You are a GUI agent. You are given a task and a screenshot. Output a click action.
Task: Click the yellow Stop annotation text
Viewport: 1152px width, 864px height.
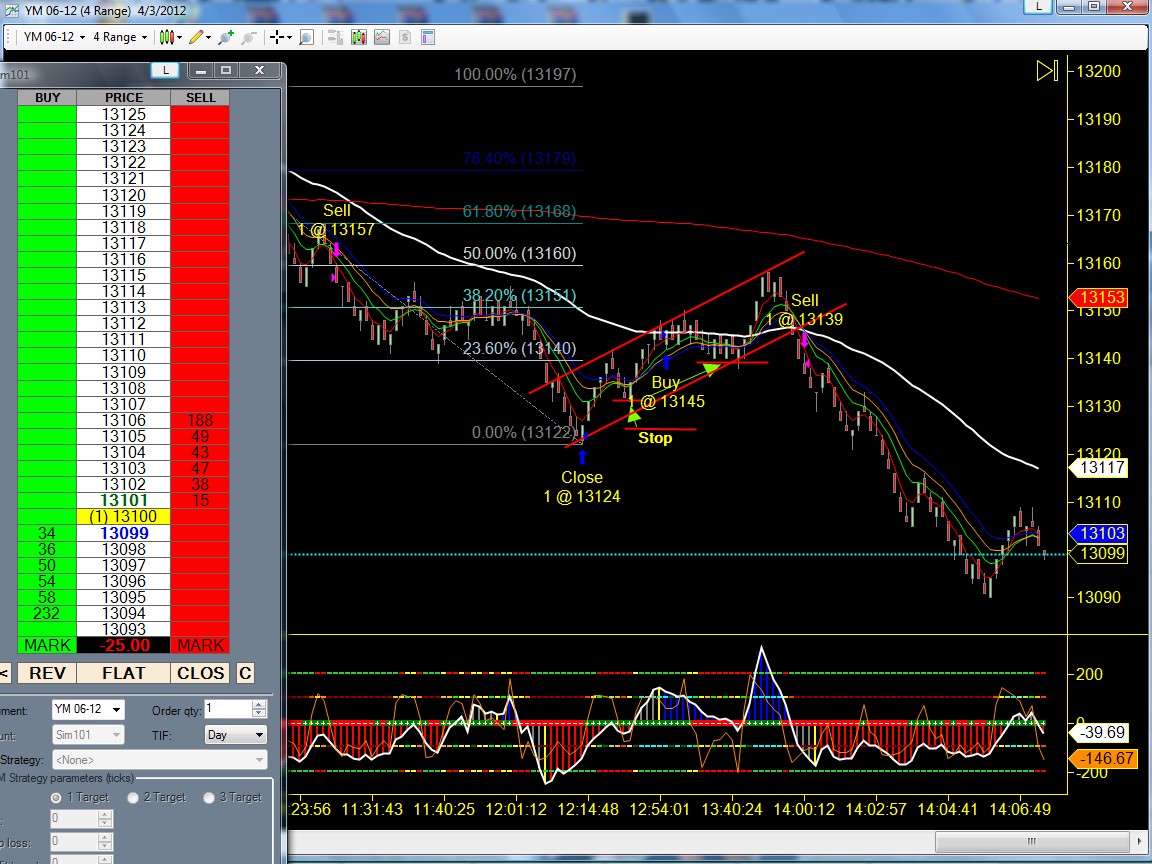655,438
